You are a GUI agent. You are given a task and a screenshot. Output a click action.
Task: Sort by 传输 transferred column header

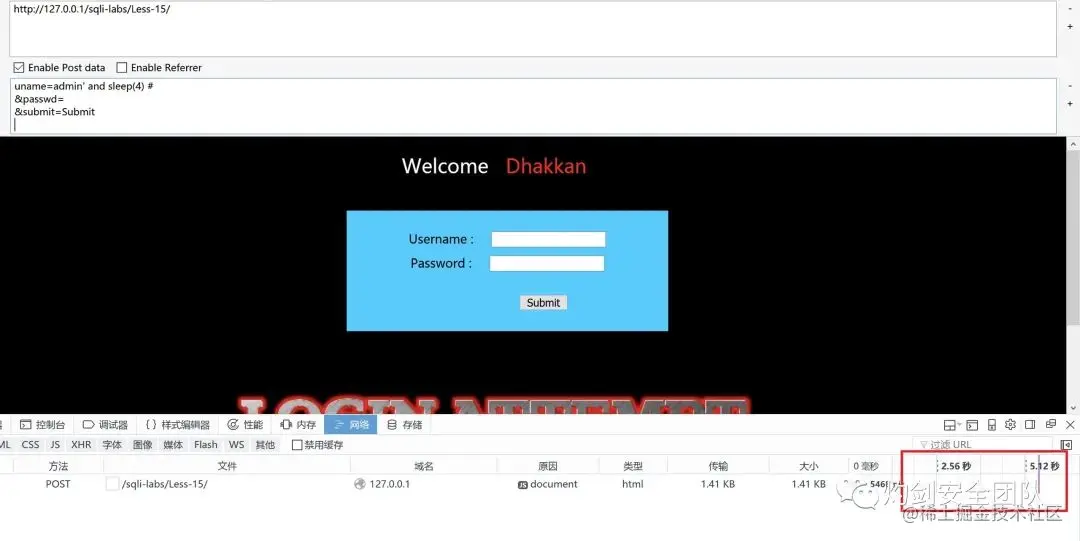pyautogui.click(x=718, y=466)
